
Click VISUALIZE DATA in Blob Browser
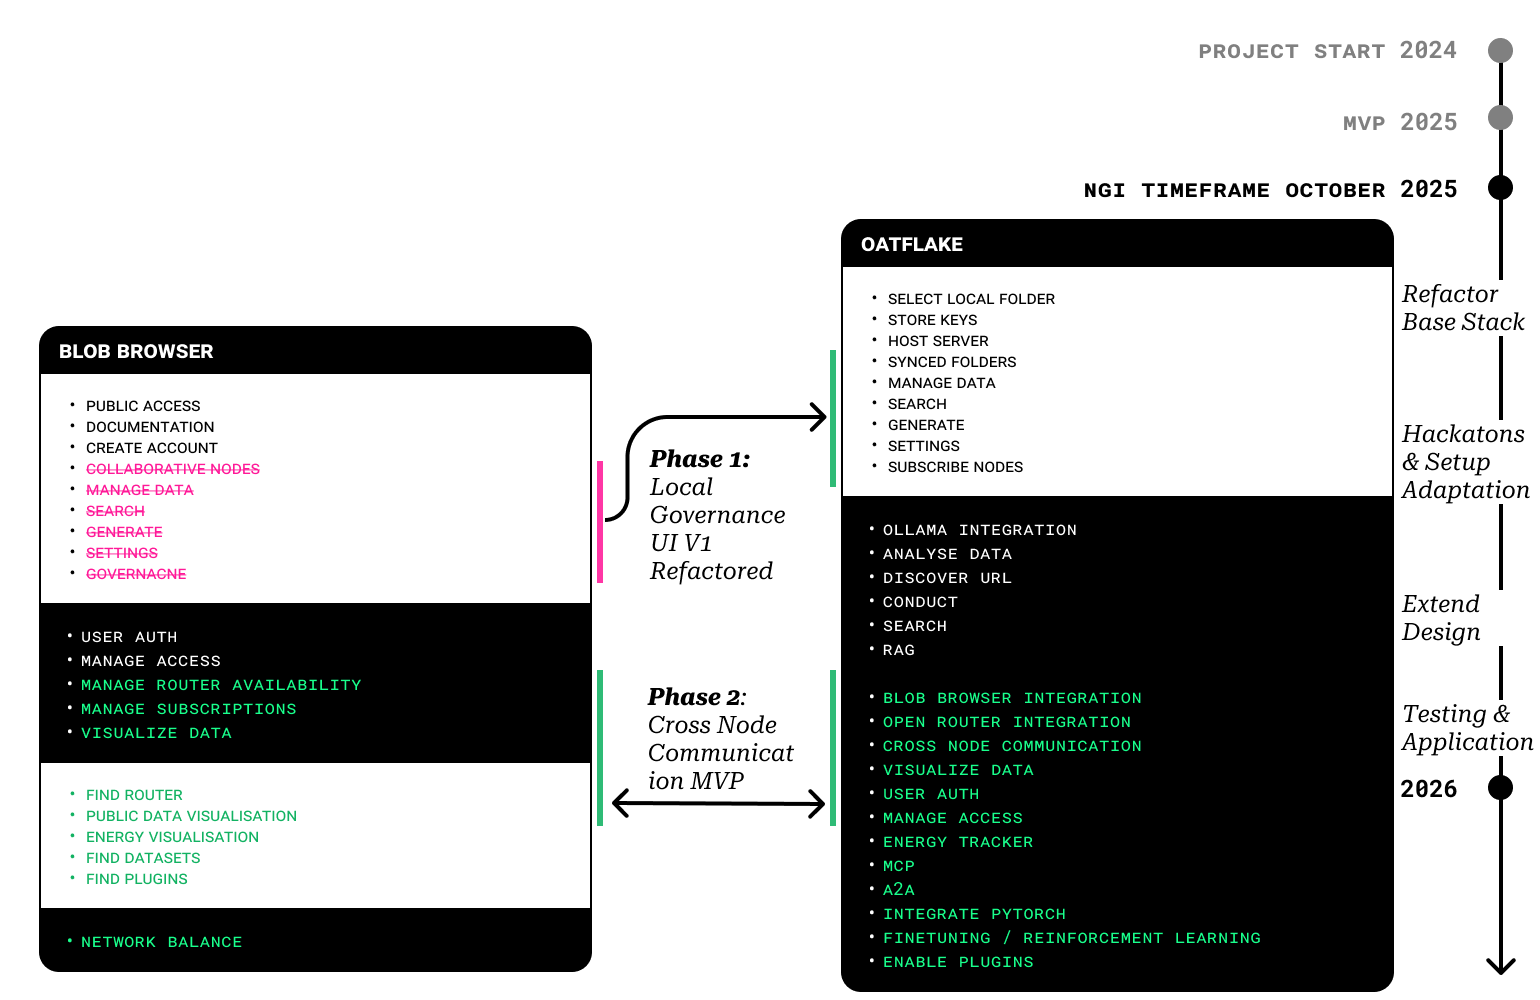[x=156, y=733]
